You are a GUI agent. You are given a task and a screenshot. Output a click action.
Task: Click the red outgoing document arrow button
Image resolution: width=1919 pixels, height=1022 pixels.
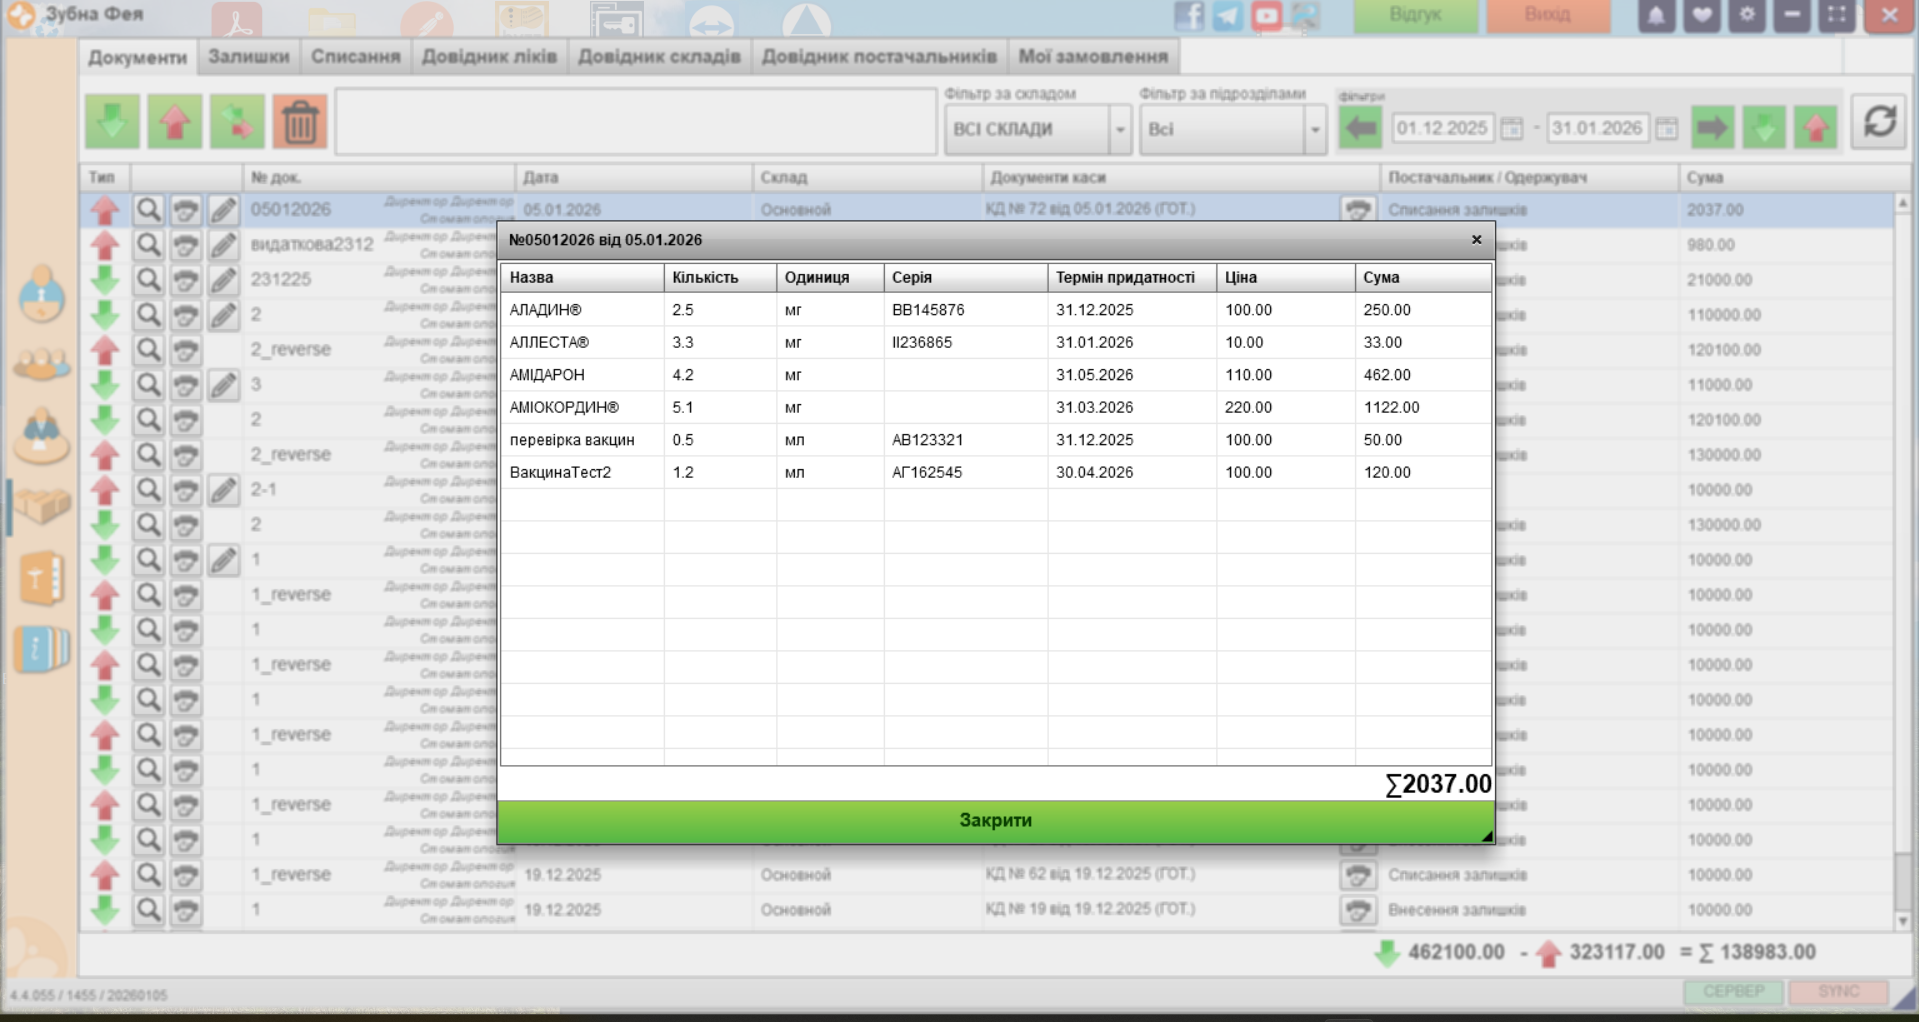175,122
